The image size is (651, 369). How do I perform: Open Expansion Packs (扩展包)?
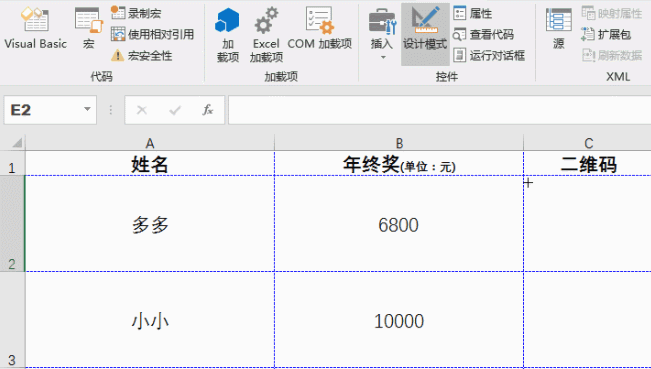point(606,34)
